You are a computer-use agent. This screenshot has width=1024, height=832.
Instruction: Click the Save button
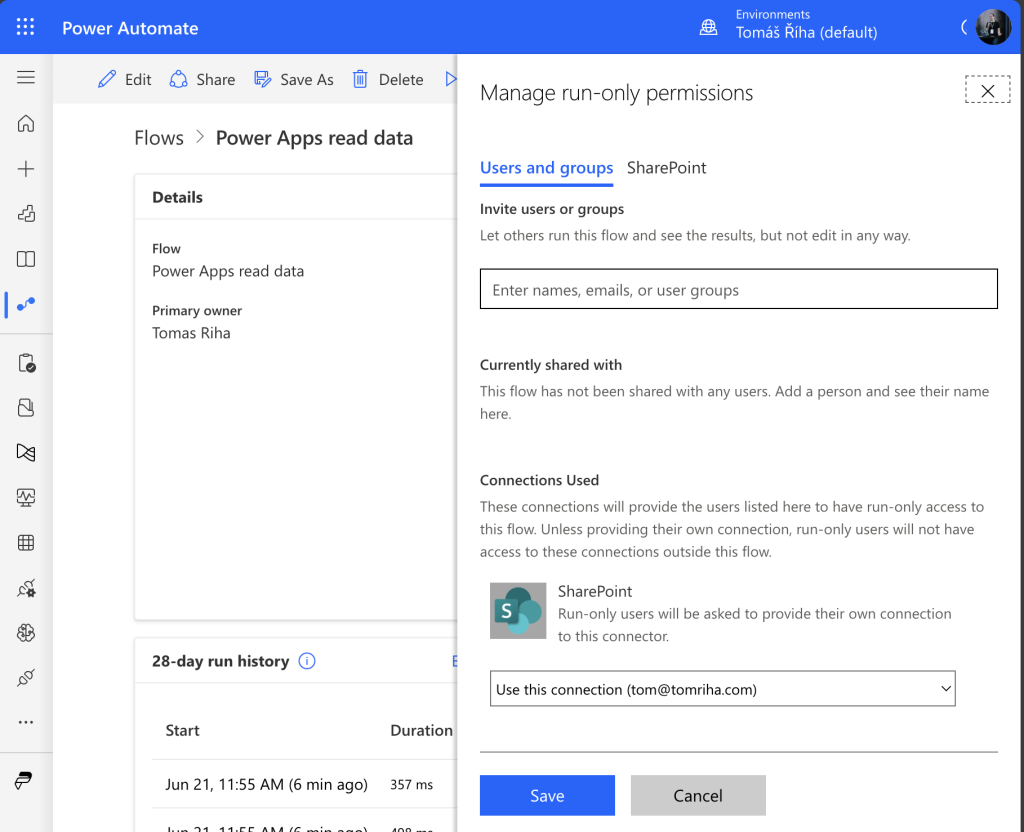click(547, 795)
